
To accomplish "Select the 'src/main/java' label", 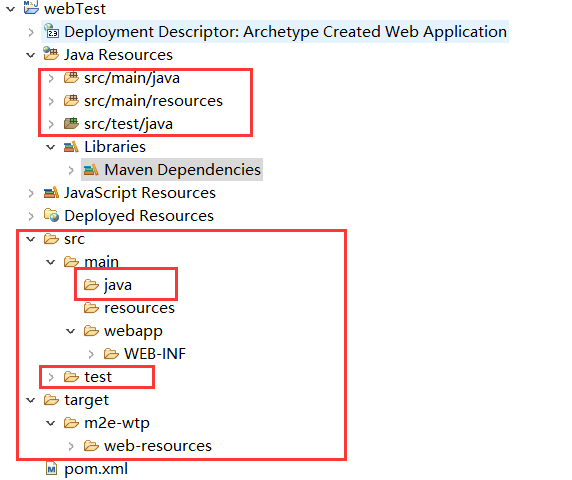I will click(132, 78).
